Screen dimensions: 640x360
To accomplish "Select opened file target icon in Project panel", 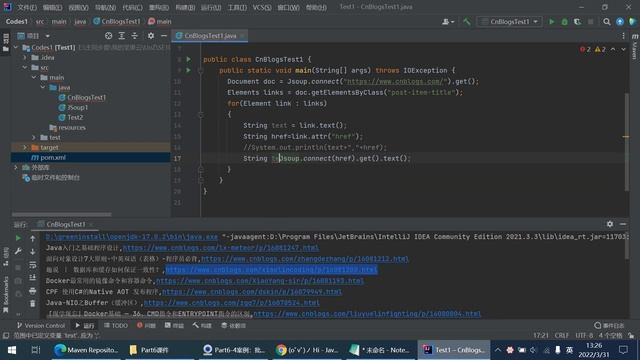I will 108,36.
